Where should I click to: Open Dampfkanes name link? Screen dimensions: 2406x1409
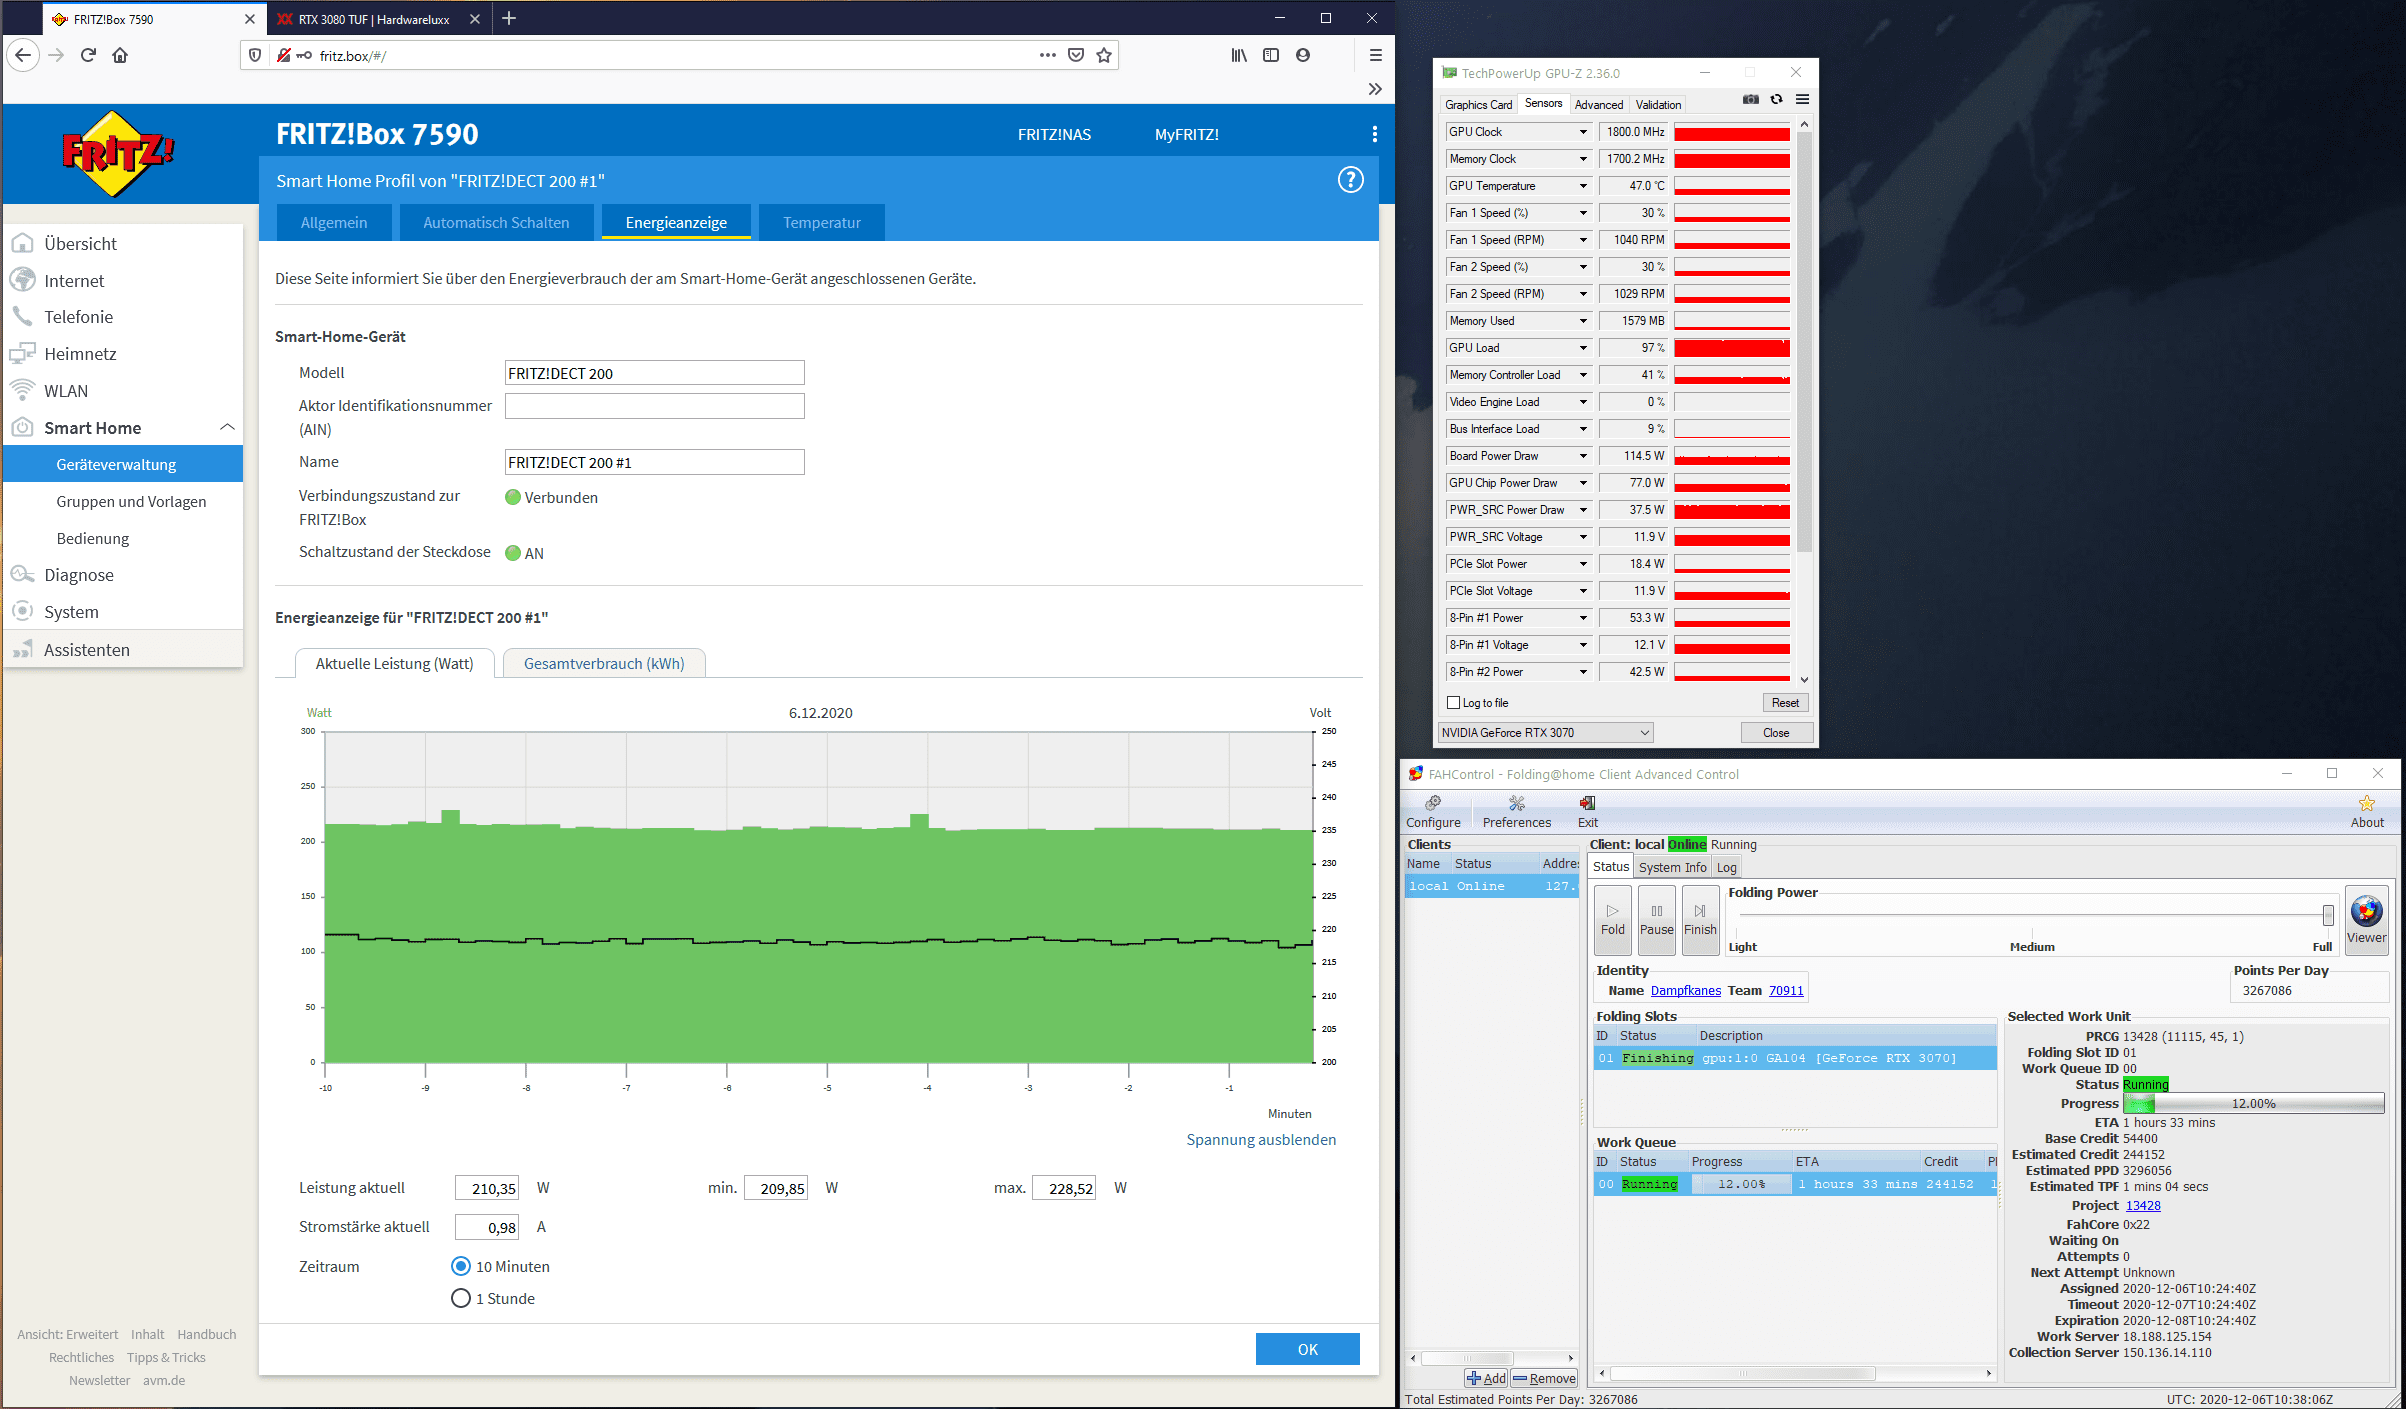pyautogui.click(x=1686, y=990)
